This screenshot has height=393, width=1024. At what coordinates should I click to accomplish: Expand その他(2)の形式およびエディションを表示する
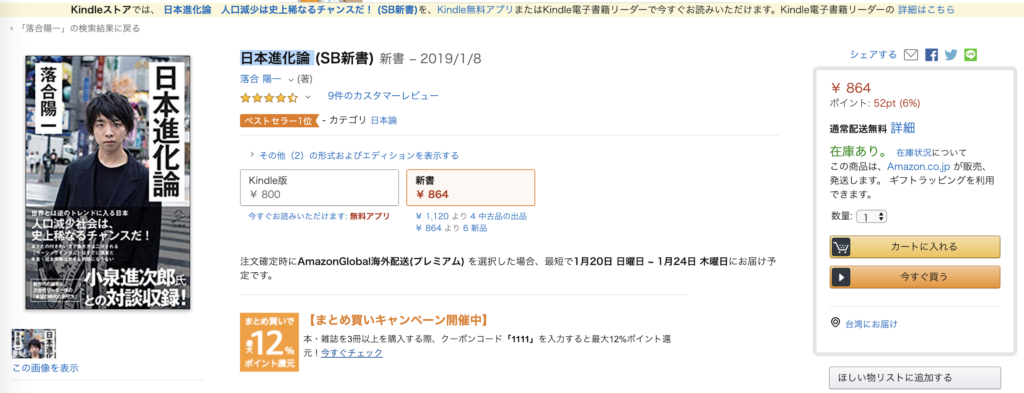click(355, 155)
